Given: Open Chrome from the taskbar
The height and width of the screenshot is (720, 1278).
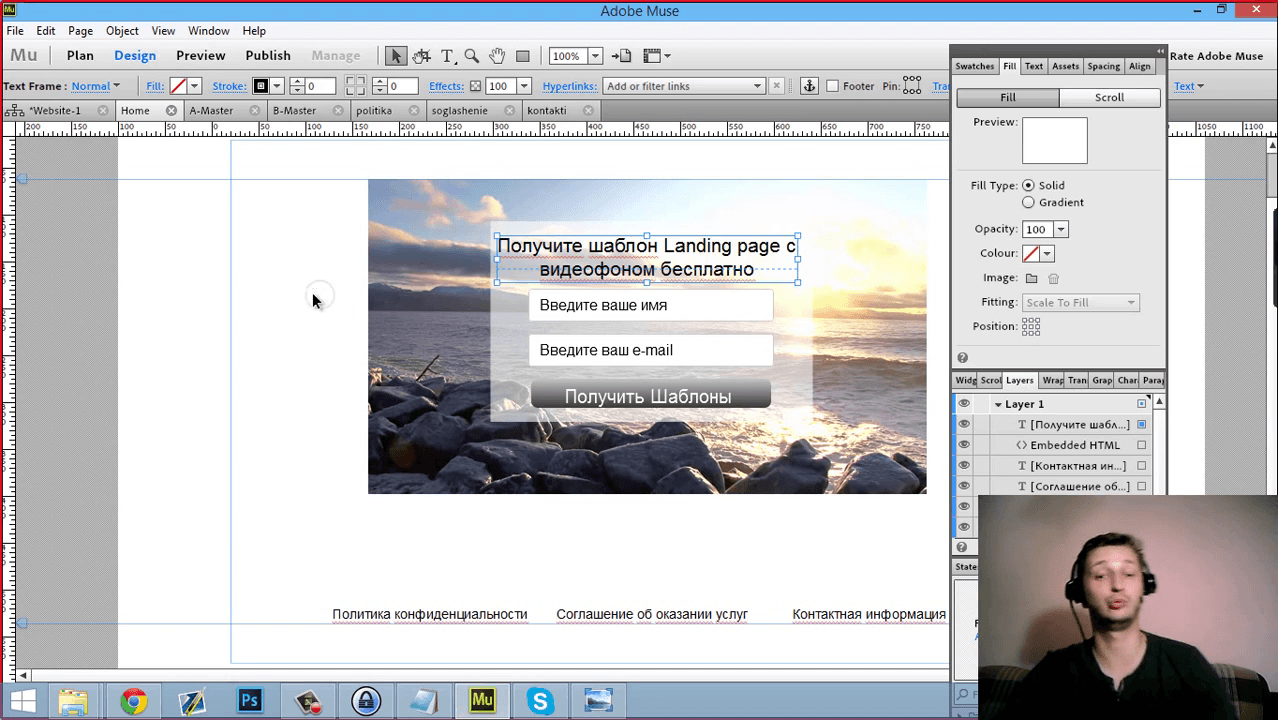Looking at the screenshot, I should [134, 701].
